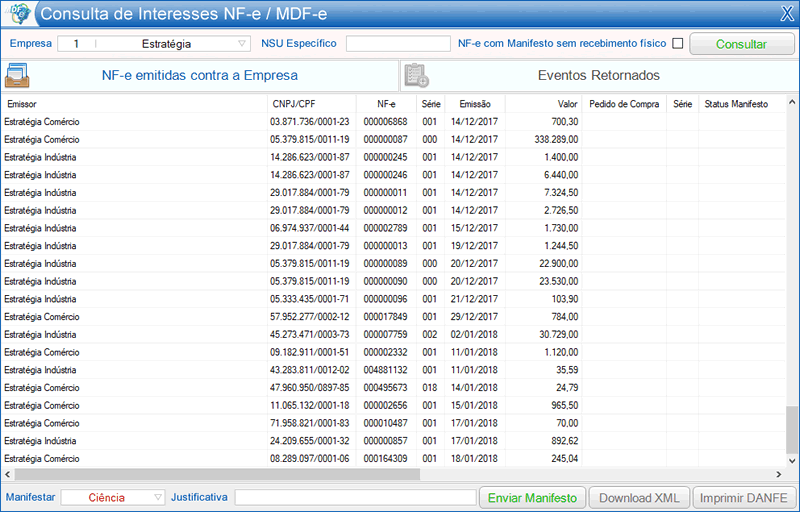Click the Pedido de Compra column header
Image resolution: width=800 pixels, height=512 pixels.
click(624, 104)
